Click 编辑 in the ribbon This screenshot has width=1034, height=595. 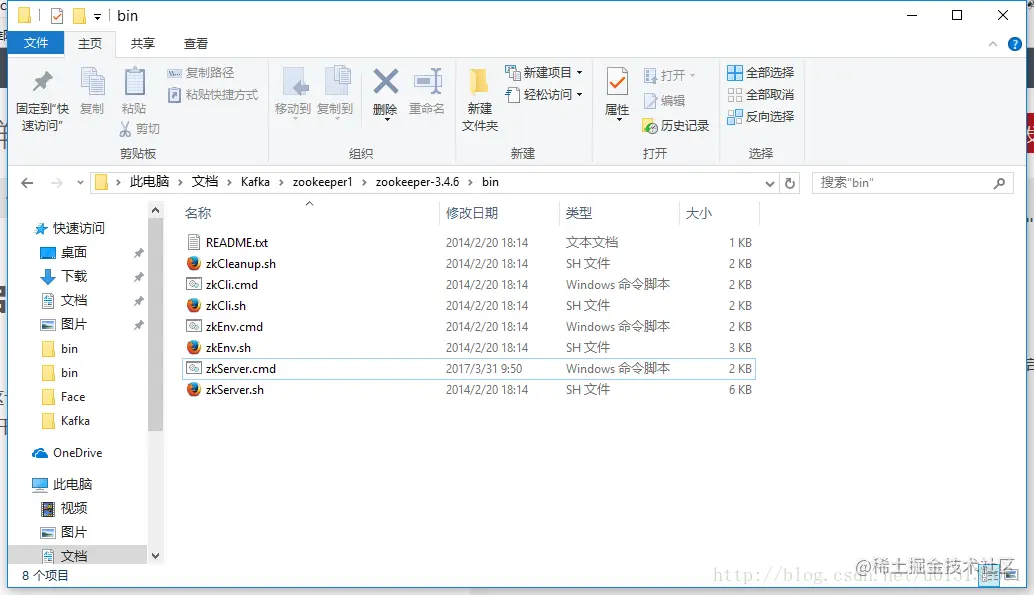coord(665,100)
